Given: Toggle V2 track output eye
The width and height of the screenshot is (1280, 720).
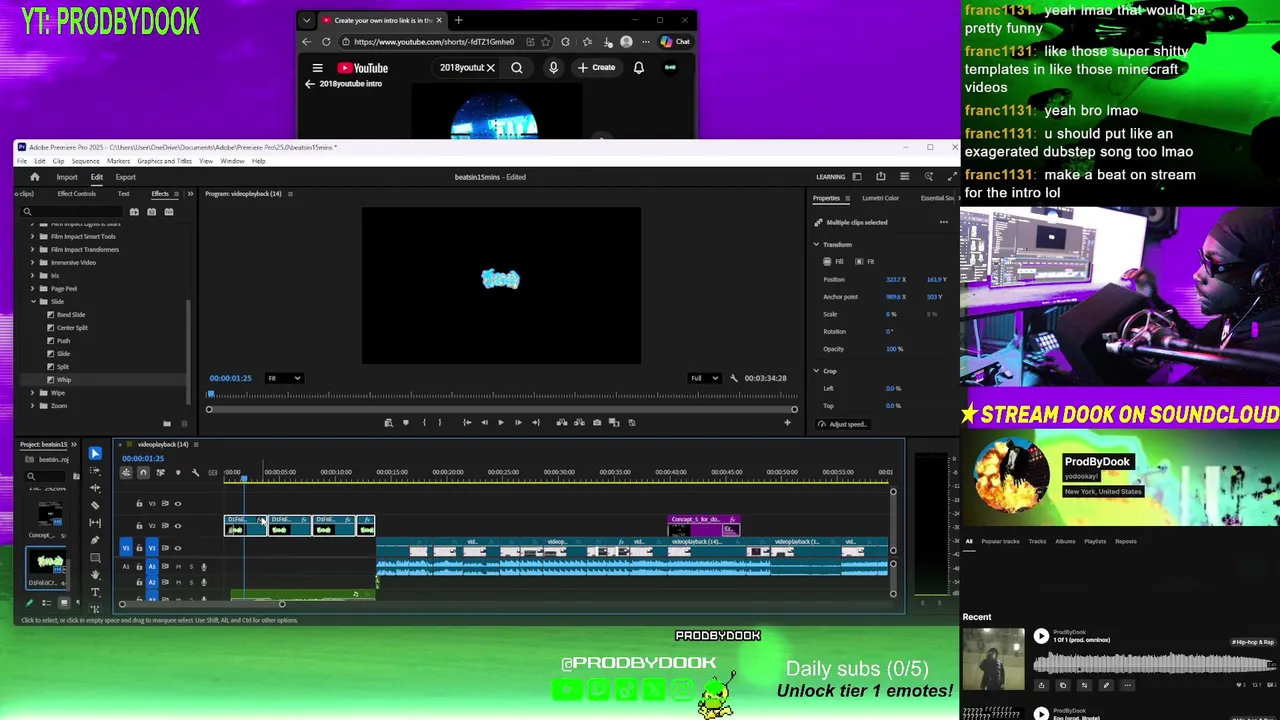Looking at the screenshot, I should (178, 526).
